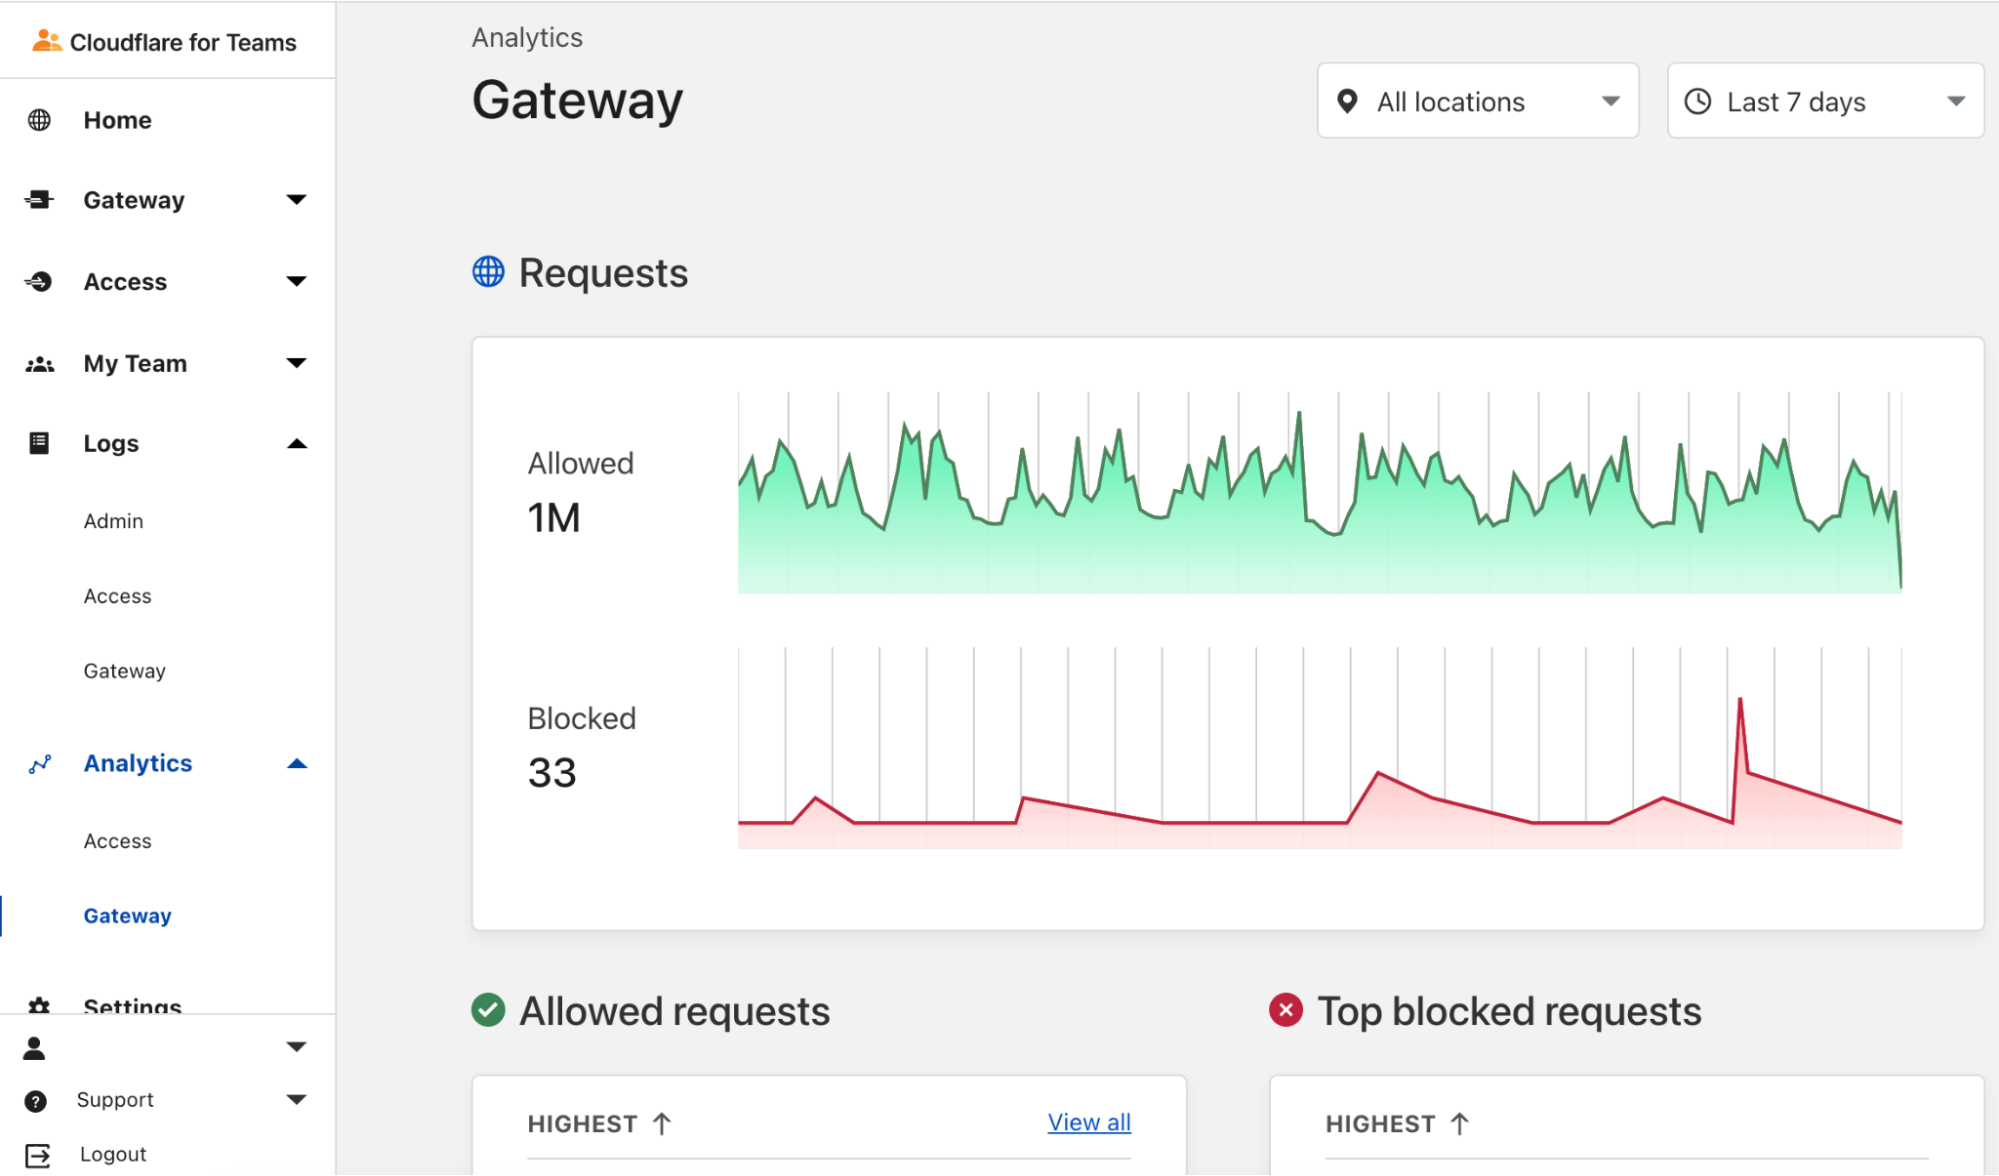Click the location pin icon
Screen dimensions: 1999x1176
pyautogui.click(x=1347, y=101)
